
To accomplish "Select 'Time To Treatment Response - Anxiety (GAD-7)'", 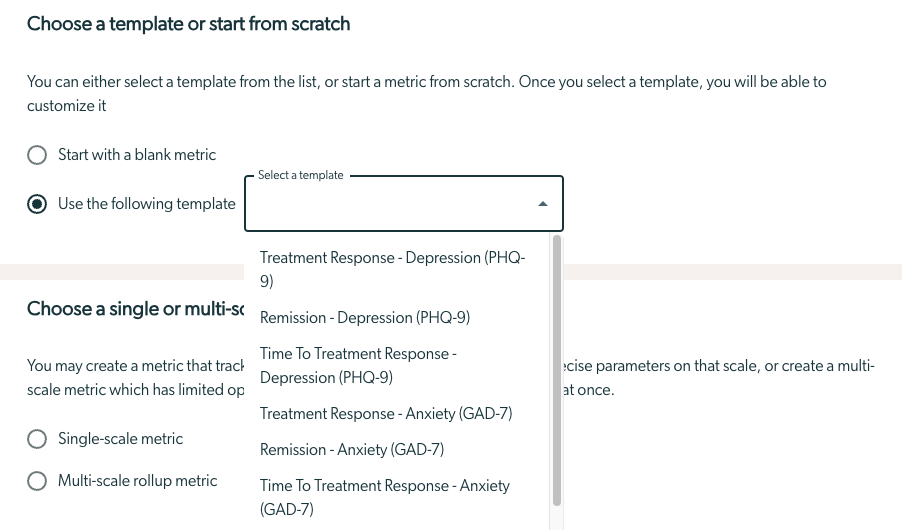I will point(397,497).
